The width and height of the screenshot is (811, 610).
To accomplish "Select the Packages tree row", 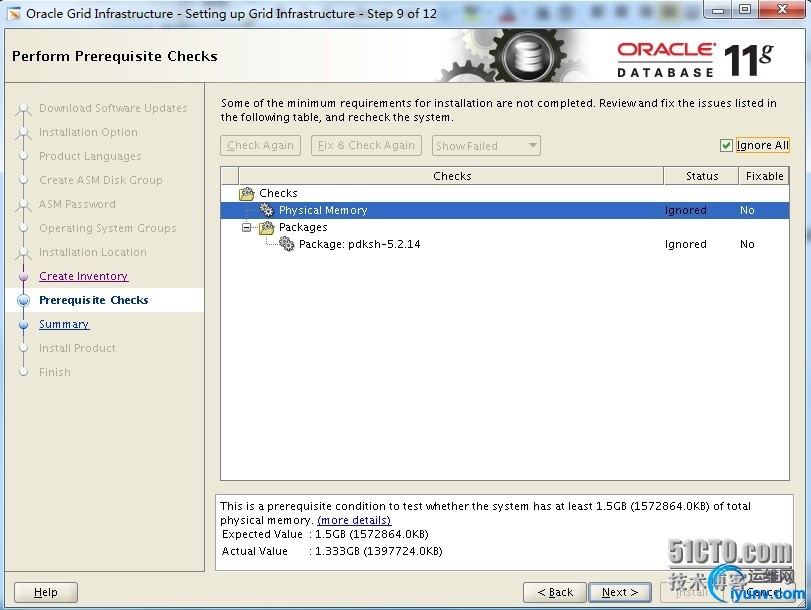I will [505, 227].
